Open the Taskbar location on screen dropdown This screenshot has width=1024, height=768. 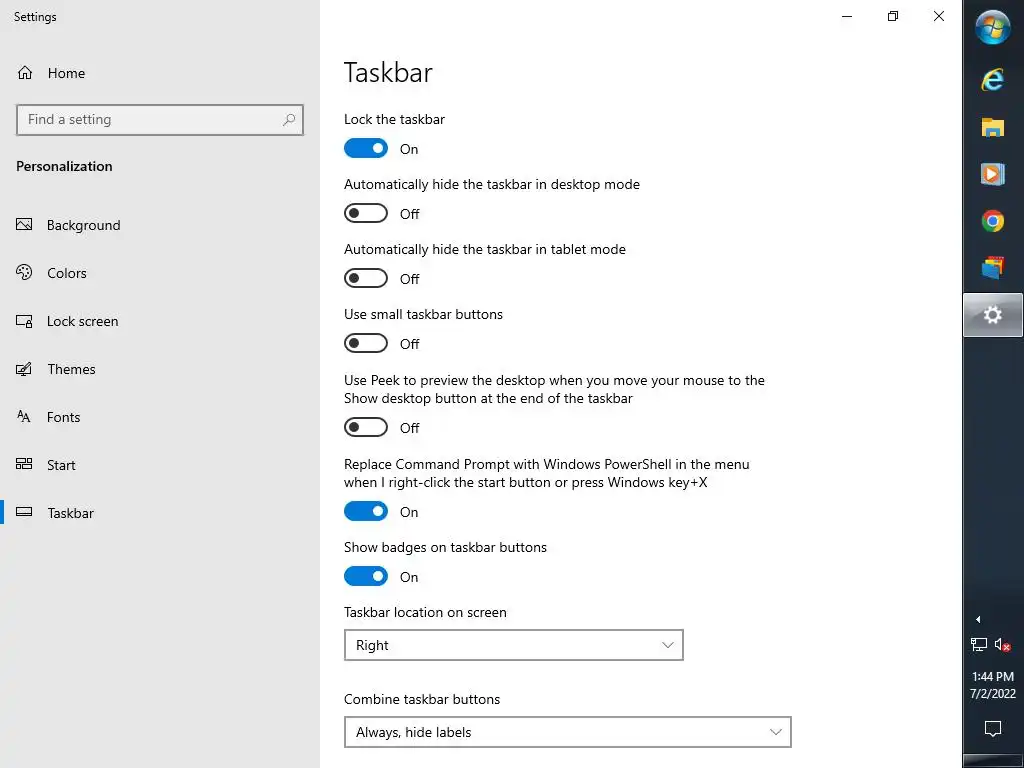[x=513, y=646]
